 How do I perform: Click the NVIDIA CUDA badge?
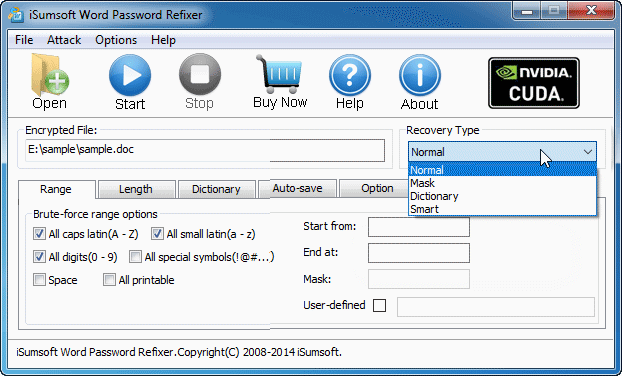(534, 83)
